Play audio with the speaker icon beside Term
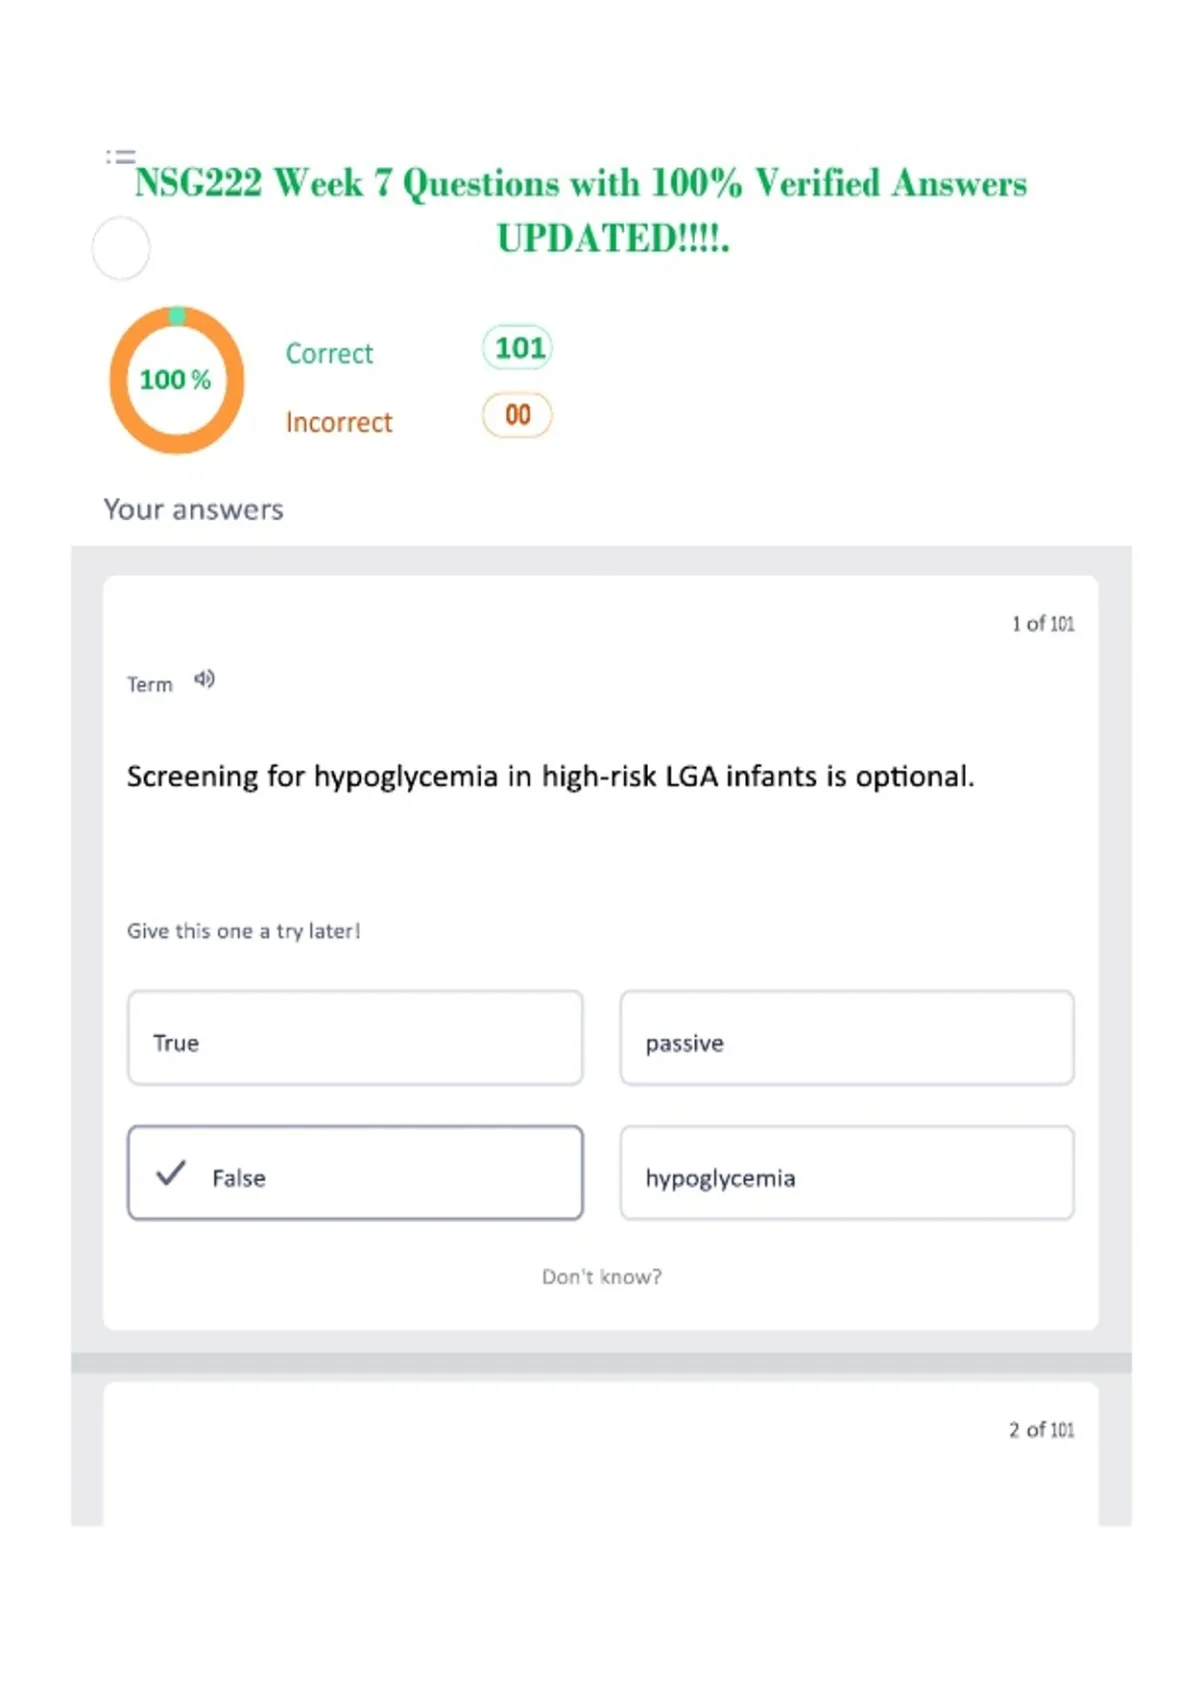The height and width of the screenshot is (1700, 1200). tap(204, 680)
